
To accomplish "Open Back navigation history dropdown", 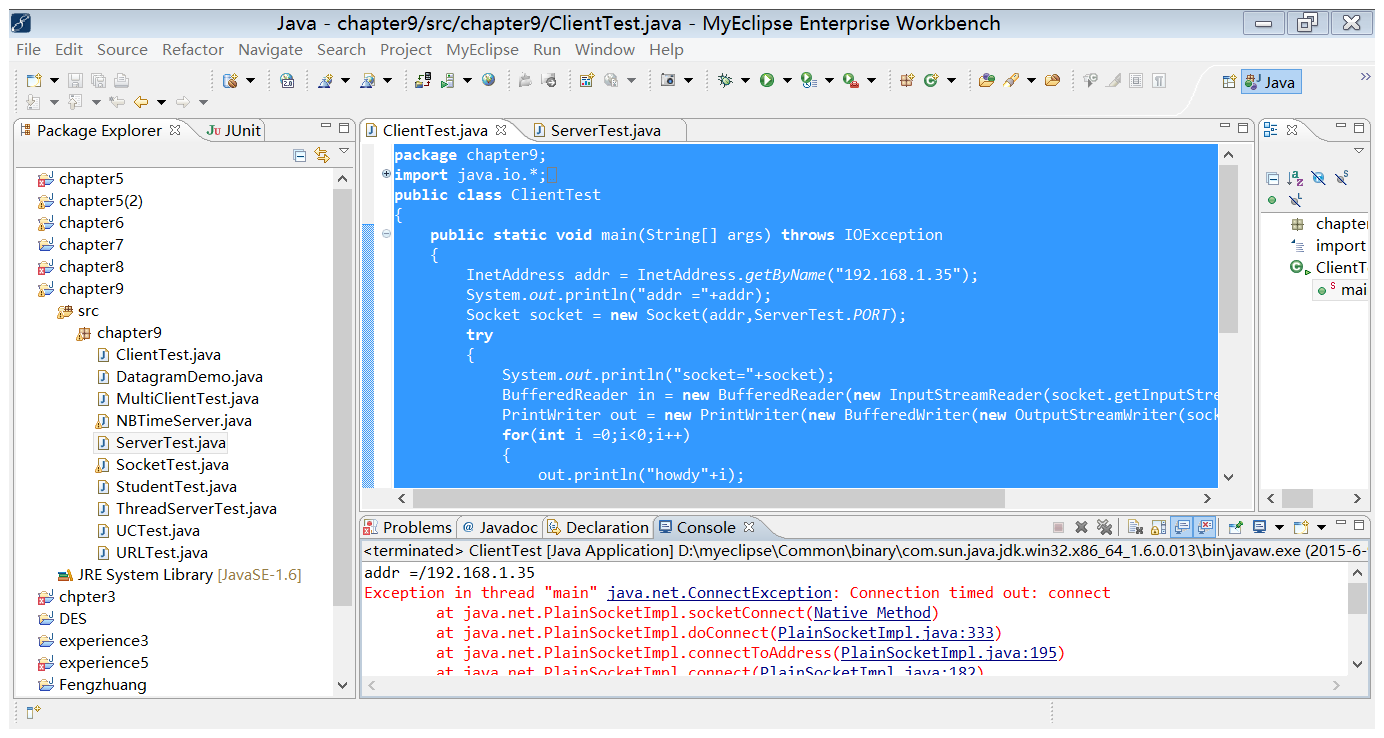I will pyautogui.click(x=161, y=102).
